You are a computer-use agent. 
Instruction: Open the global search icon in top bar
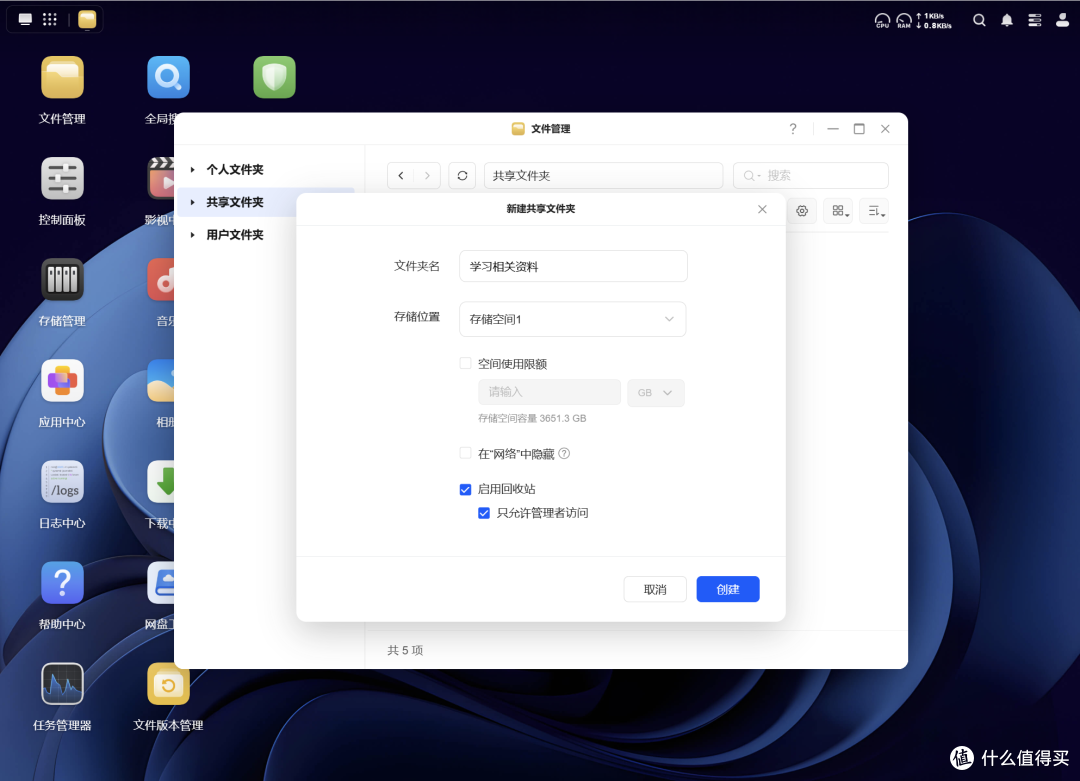coord(979,20)
